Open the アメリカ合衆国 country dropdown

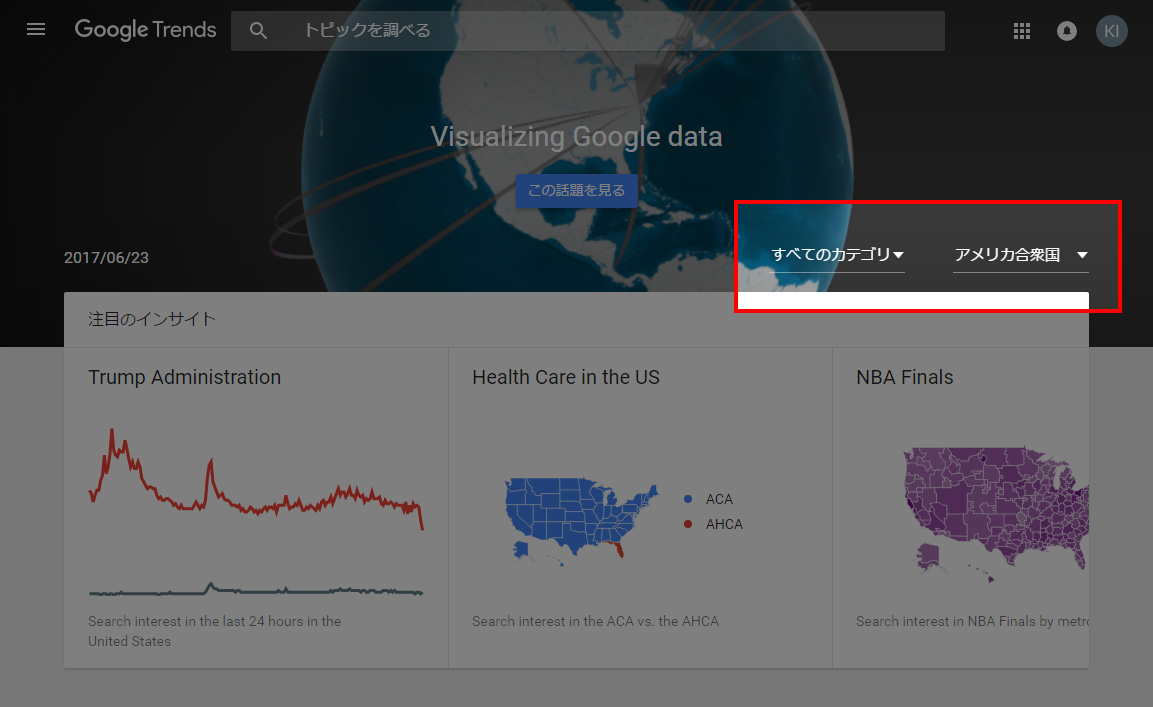coord(1005,255)
